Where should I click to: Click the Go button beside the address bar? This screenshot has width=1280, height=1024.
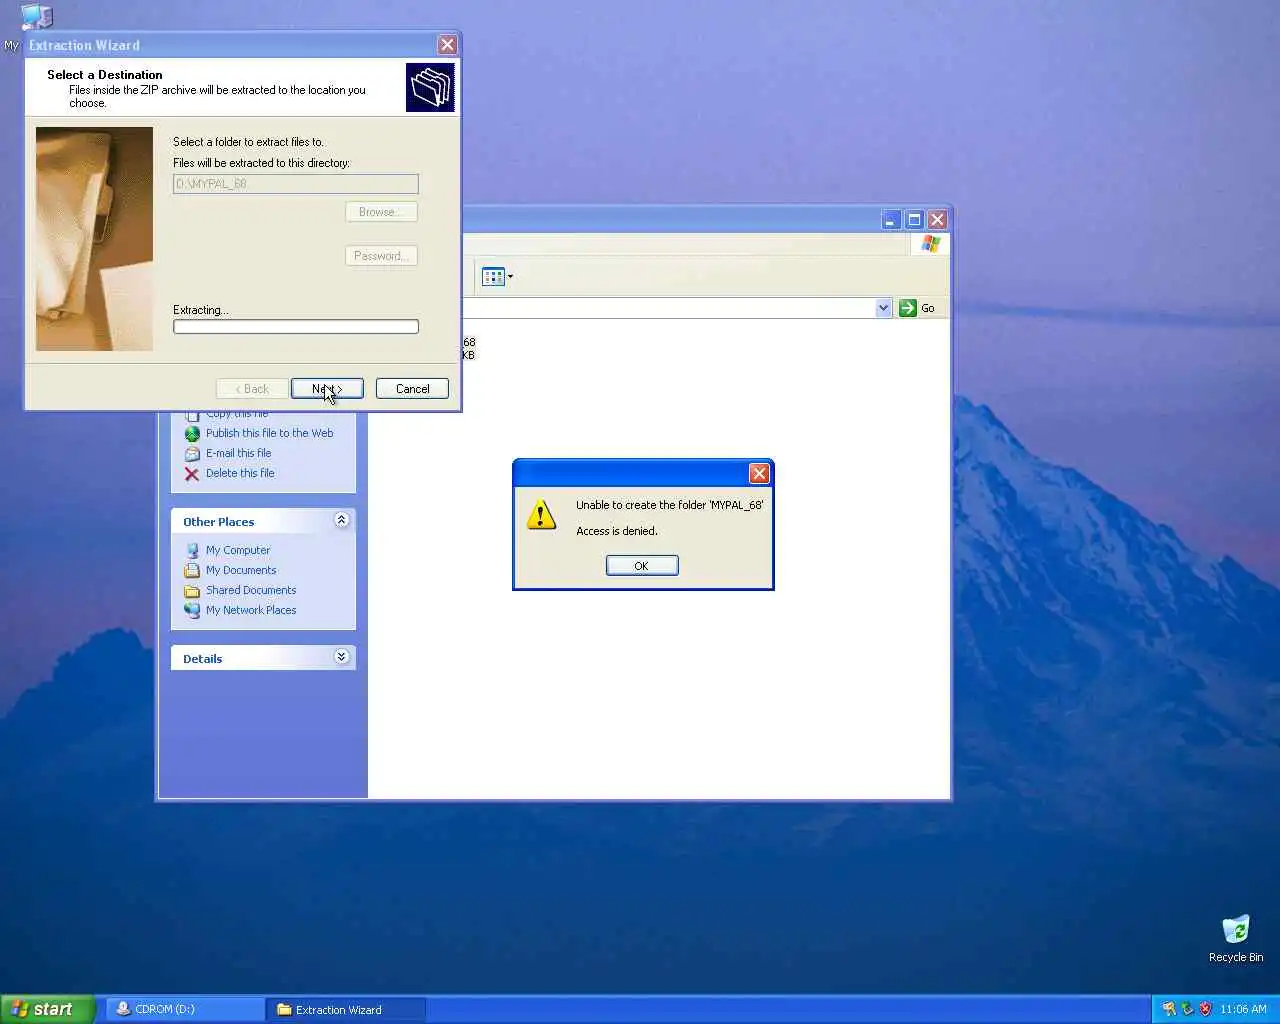(x=917, y=308)
